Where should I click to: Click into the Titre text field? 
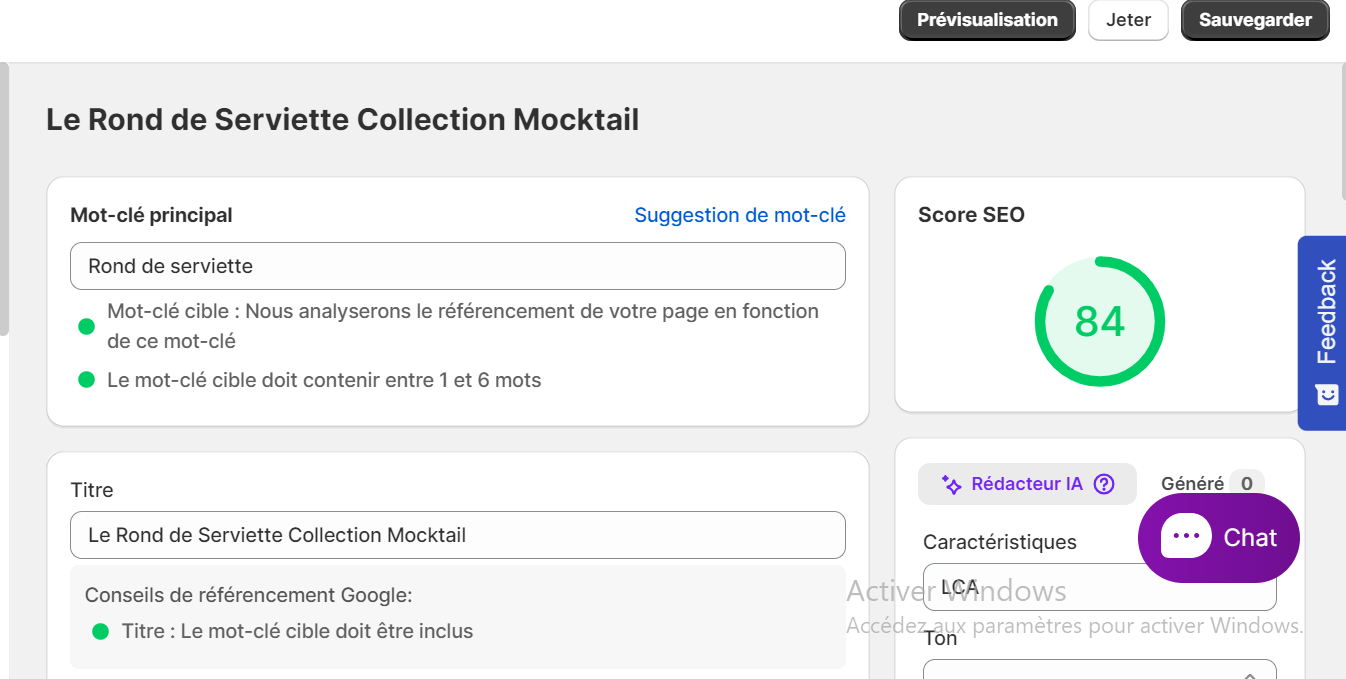458,535
